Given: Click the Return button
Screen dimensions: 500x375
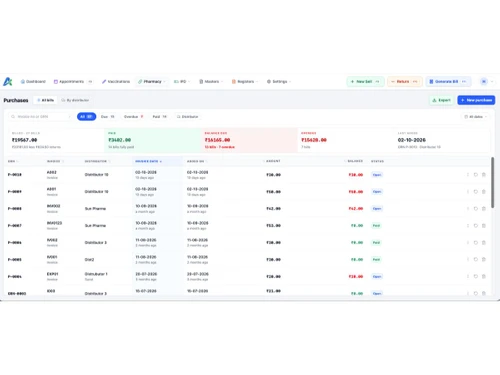Looking at the screenshot, I should pos(405,81).
